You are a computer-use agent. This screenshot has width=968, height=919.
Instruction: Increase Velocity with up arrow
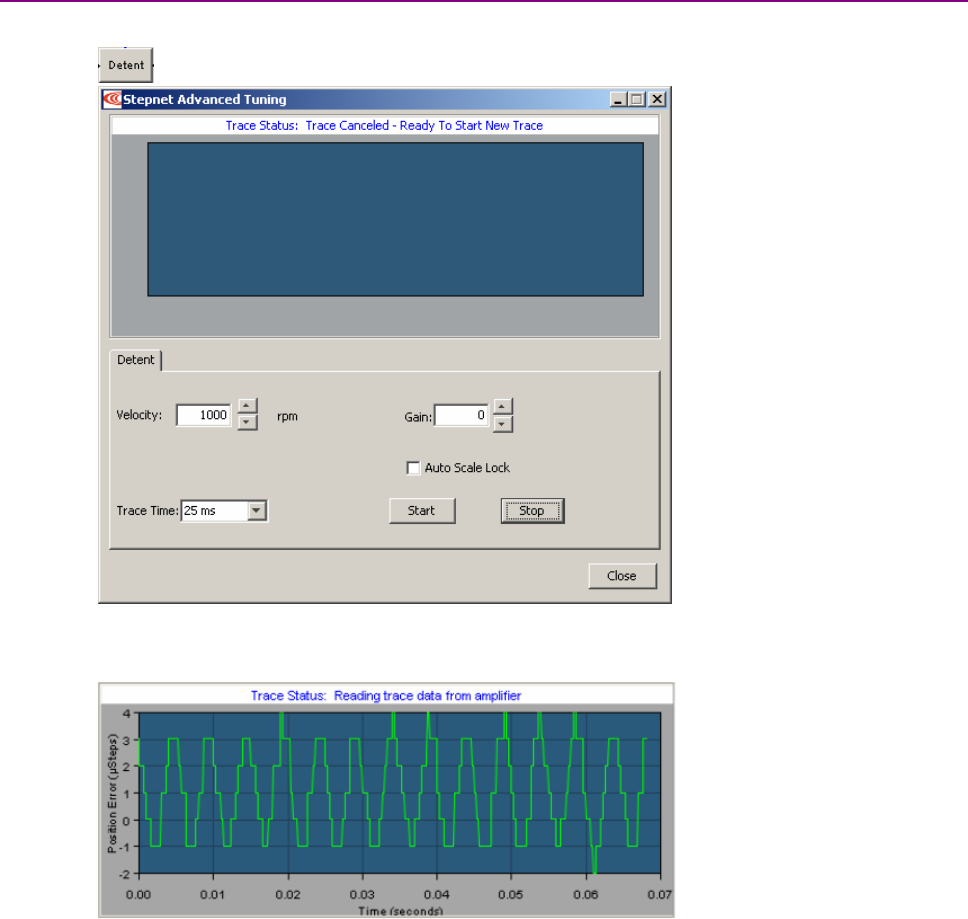click(247, 406)
